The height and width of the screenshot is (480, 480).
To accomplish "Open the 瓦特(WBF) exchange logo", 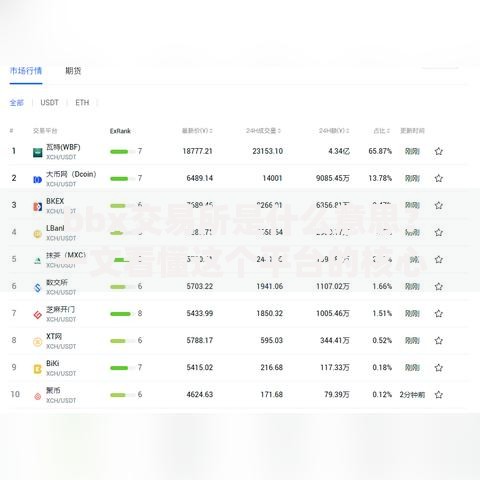I will tap(37, 152).
